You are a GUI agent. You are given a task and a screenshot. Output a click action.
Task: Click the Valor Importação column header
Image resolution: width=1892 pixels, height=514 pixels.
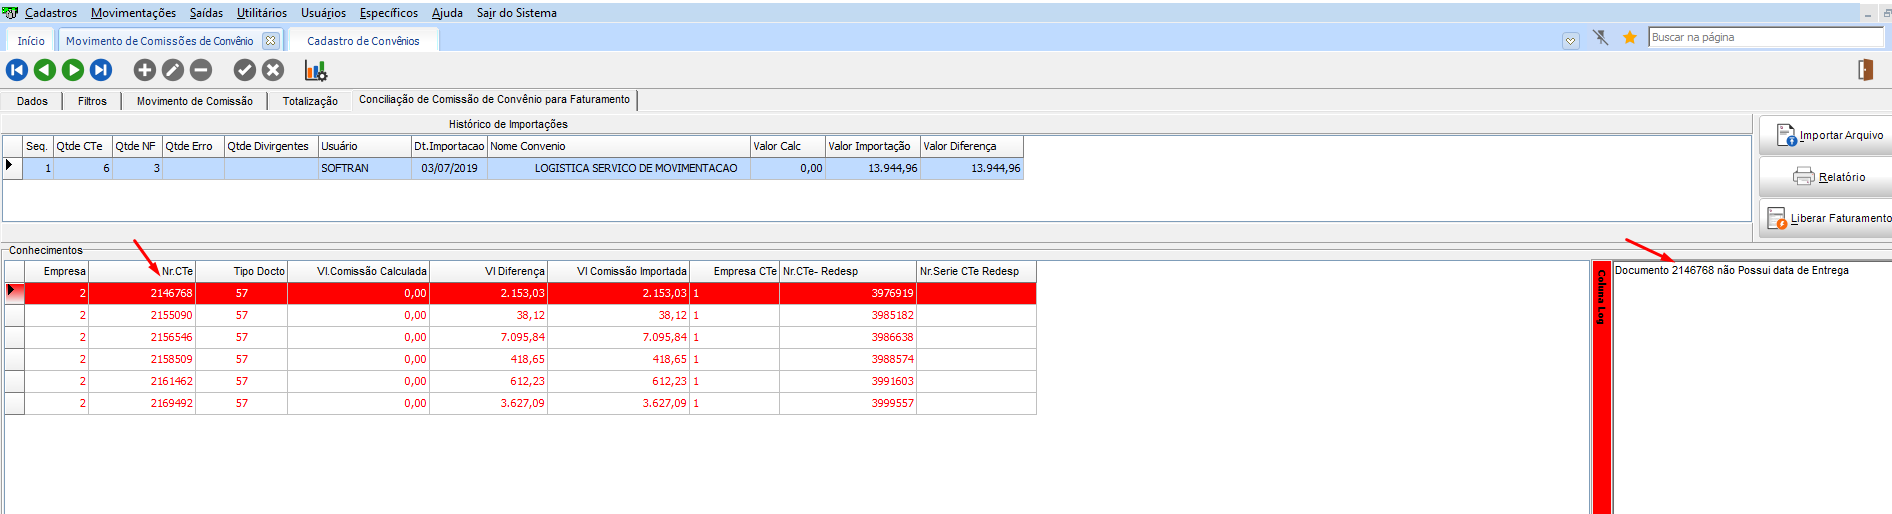click(872, 146)
